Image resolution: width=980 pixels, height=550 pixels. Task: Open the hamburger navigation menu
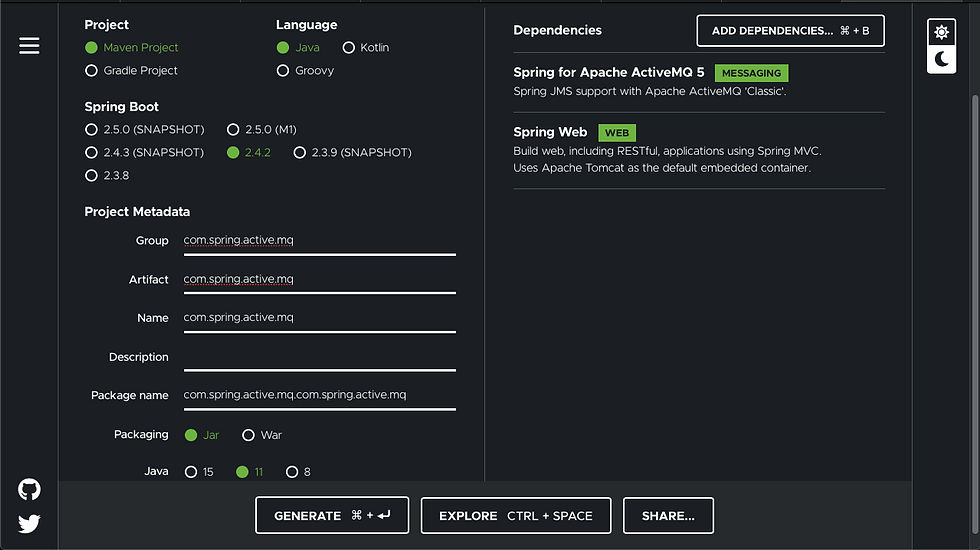pos(29,46)
